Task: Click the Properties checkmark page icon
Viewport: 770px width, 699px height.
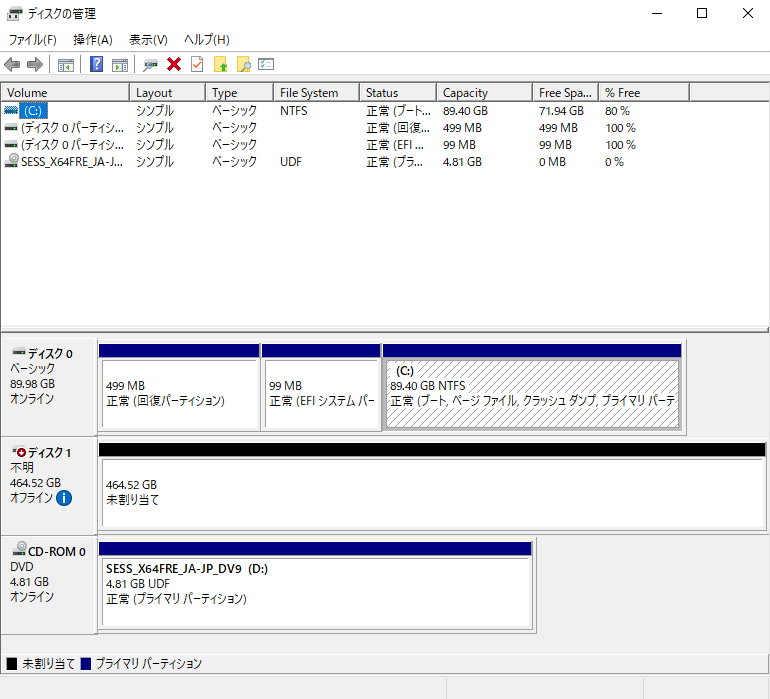Action: click(197, 64)
